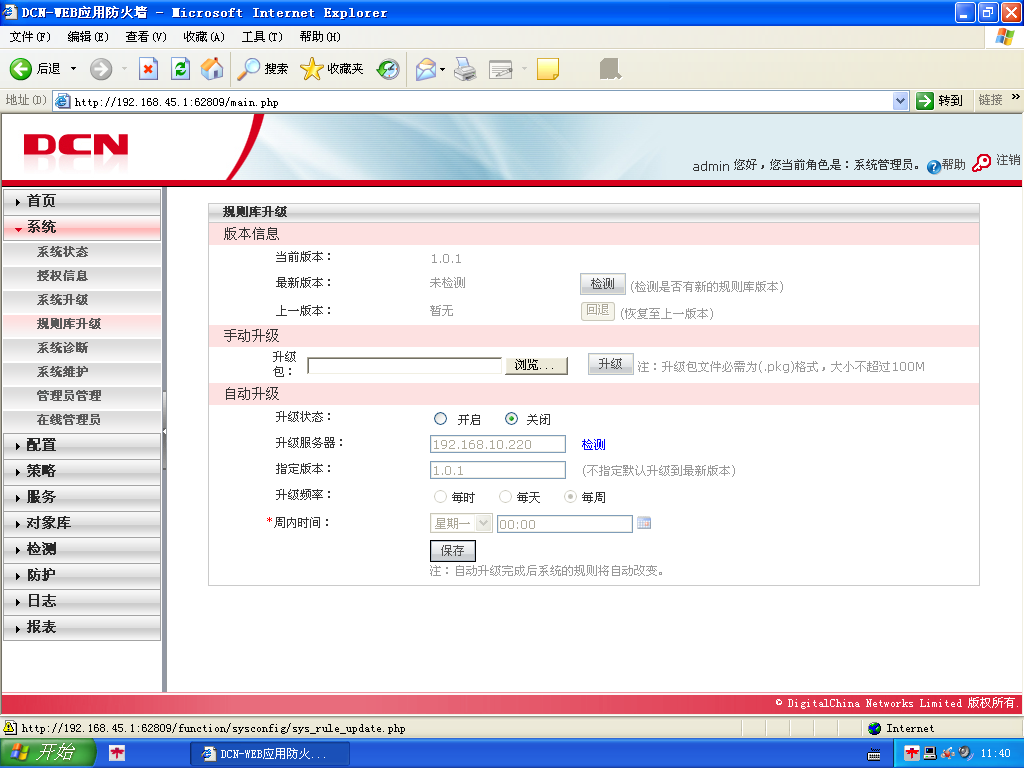Click the IE Forward arrow button
Image resolution: width=1024 pixels, height=768 pixels.
pyautogui.click(x=101, y=69)
